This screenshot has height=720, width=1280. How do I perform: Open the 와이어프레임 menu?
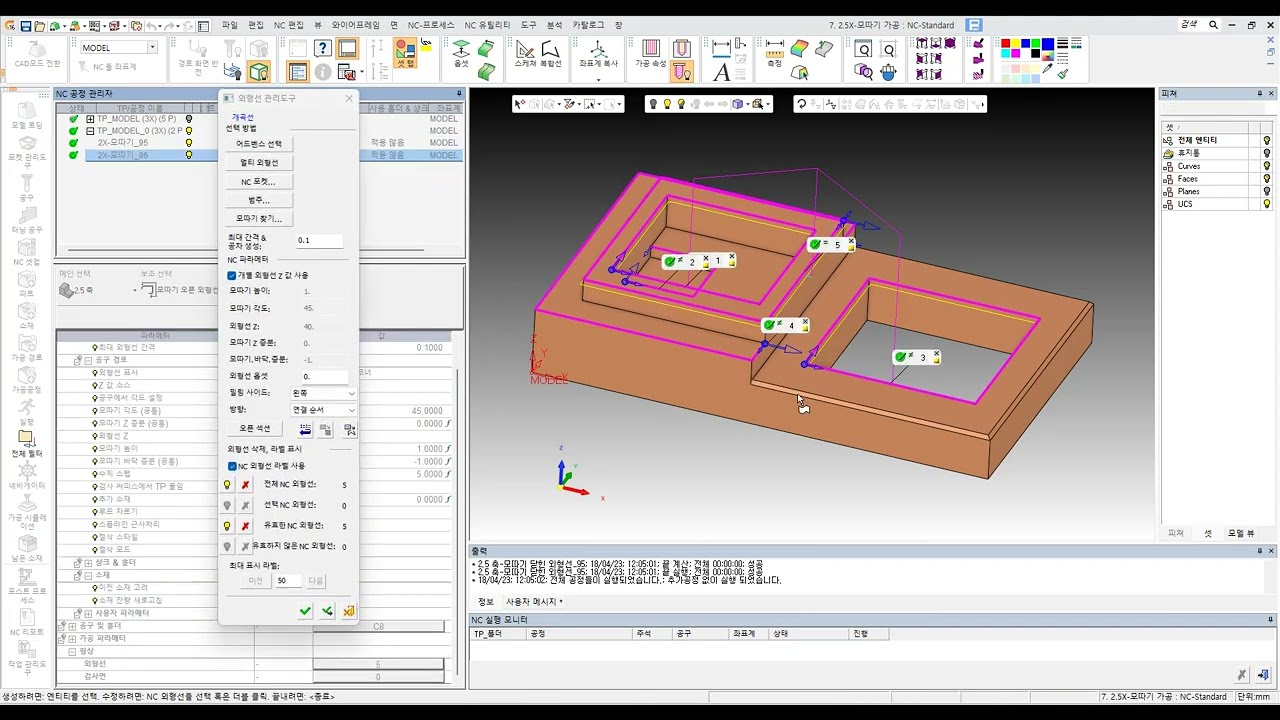pyautogui.click(x=356, y=25)
